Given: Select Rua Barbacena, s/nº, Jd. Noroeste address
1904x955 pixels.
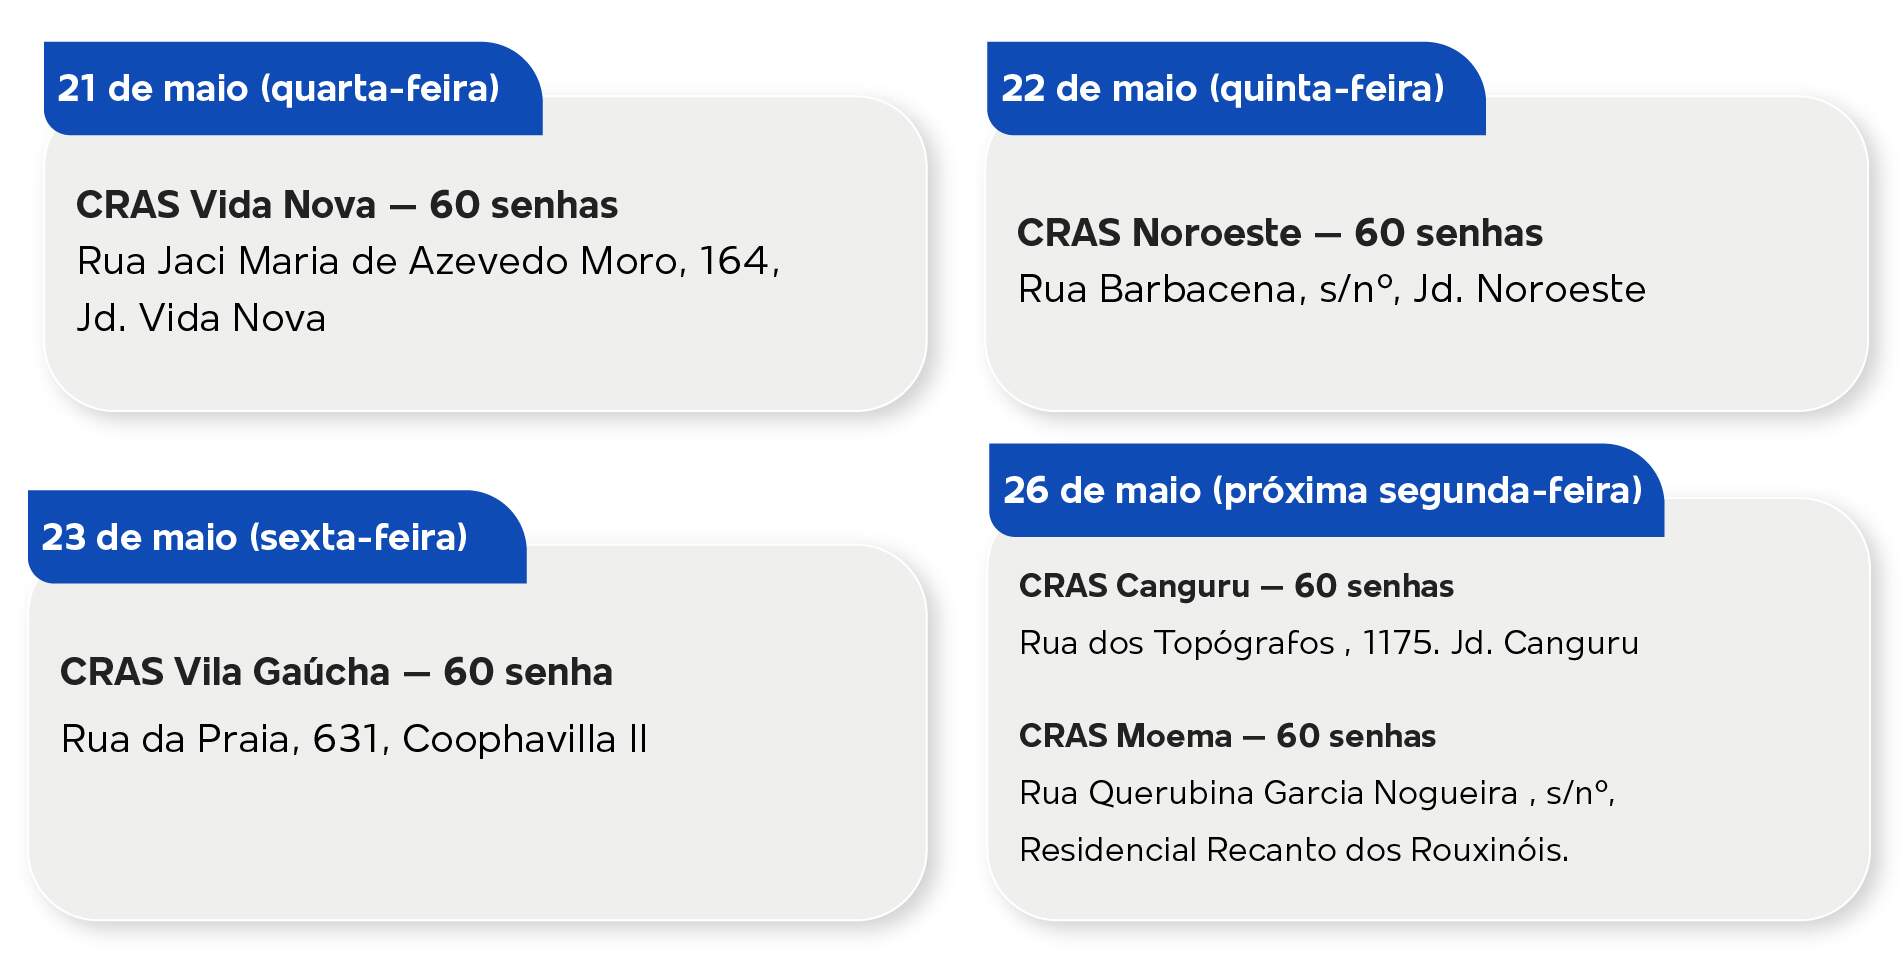Looking at the screenshot, I should [1331, 289].
